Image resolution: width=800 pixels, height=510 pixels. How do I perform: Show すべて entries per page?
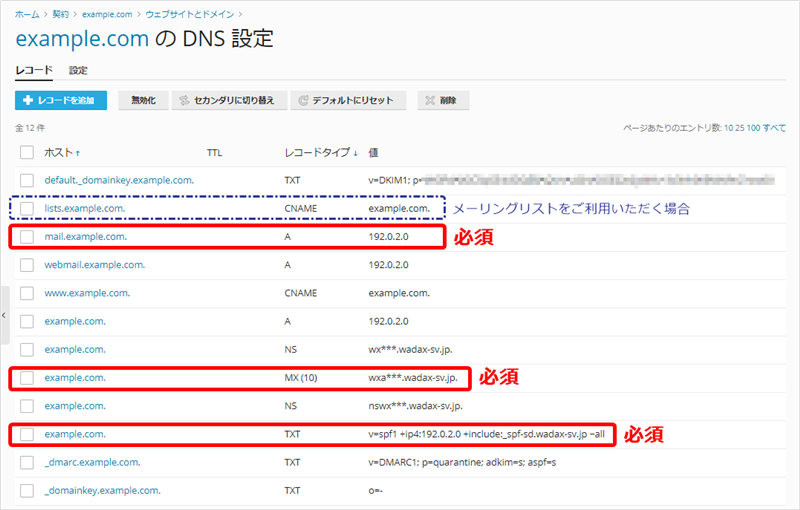coord(774,128)
